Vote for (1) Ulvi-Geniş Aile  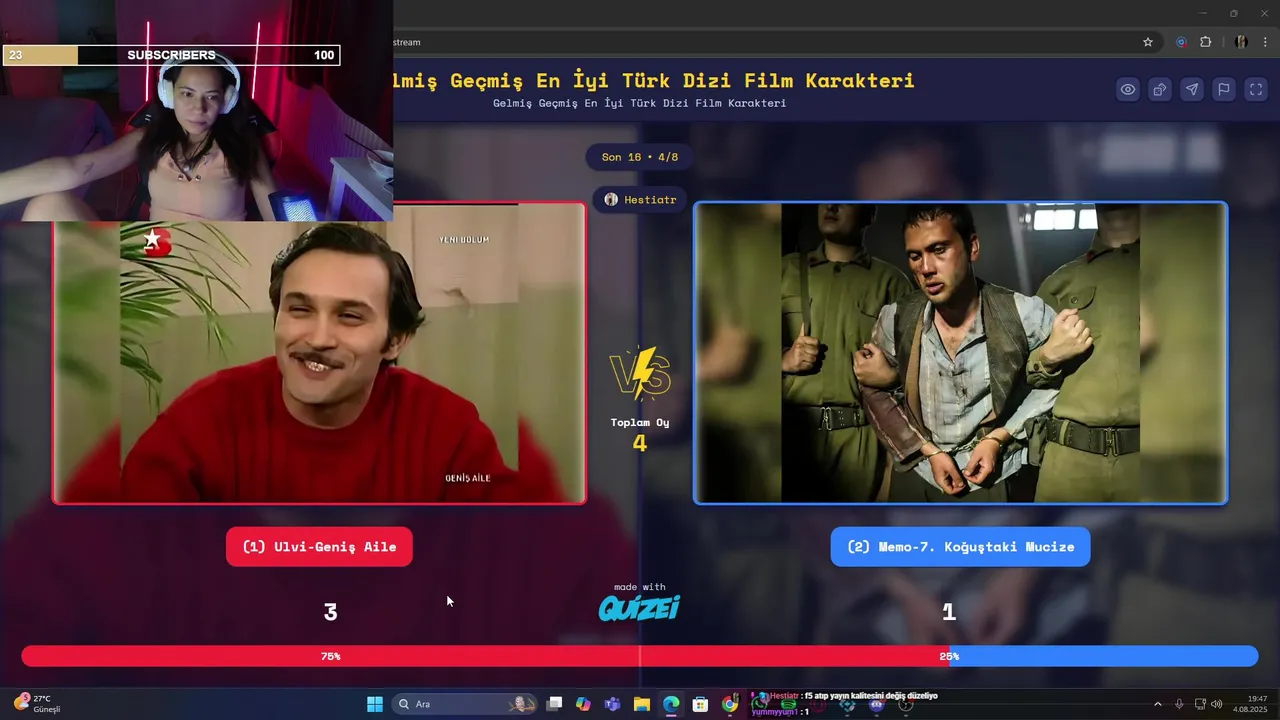pos(319,547)
